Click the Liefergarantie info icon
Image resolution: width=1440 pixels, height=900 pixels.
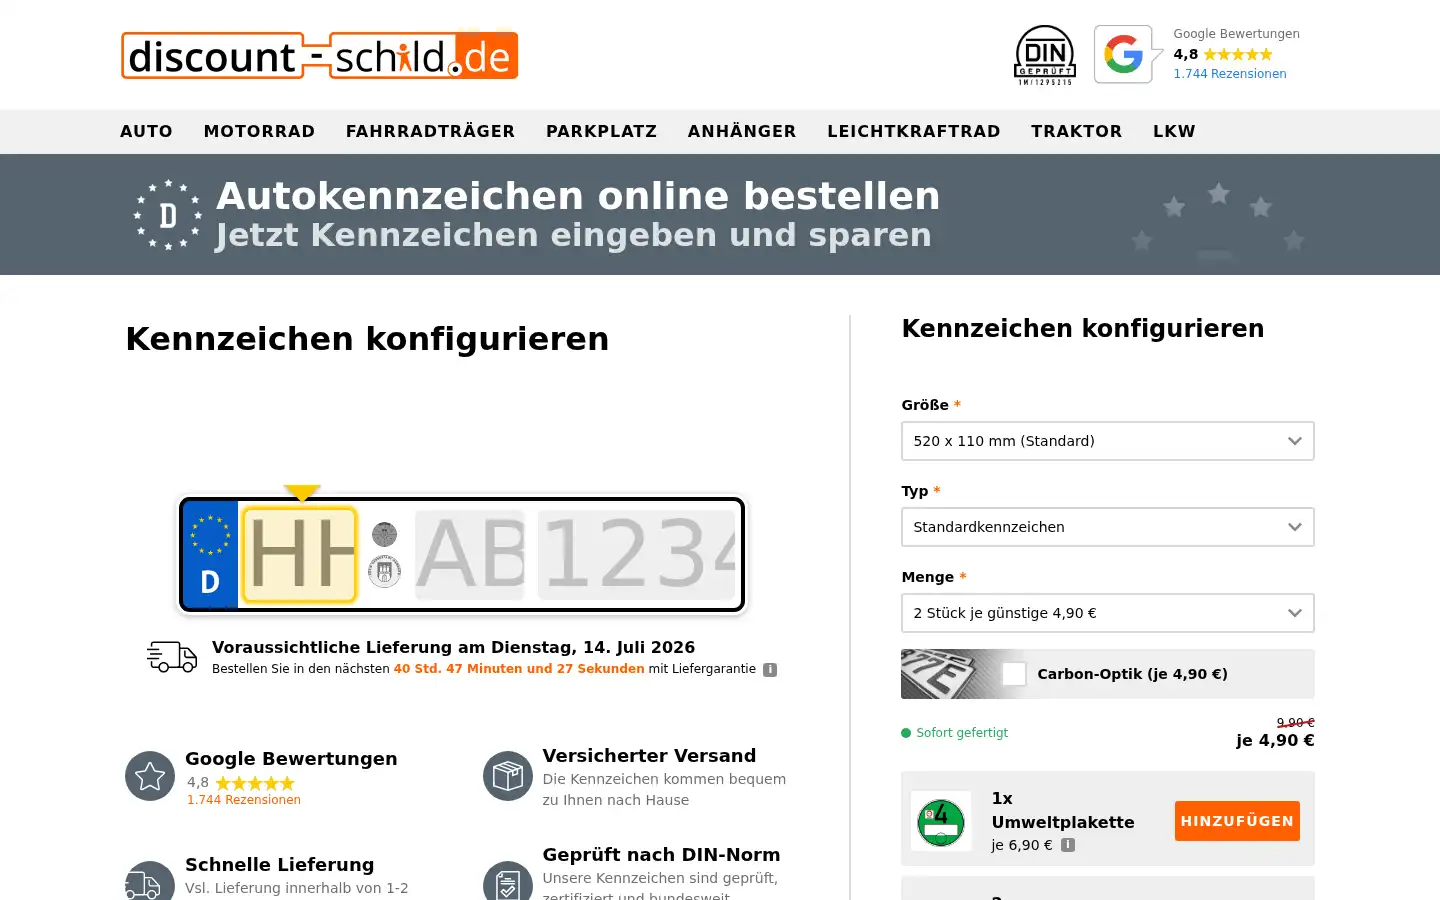[x=770, y=670]
